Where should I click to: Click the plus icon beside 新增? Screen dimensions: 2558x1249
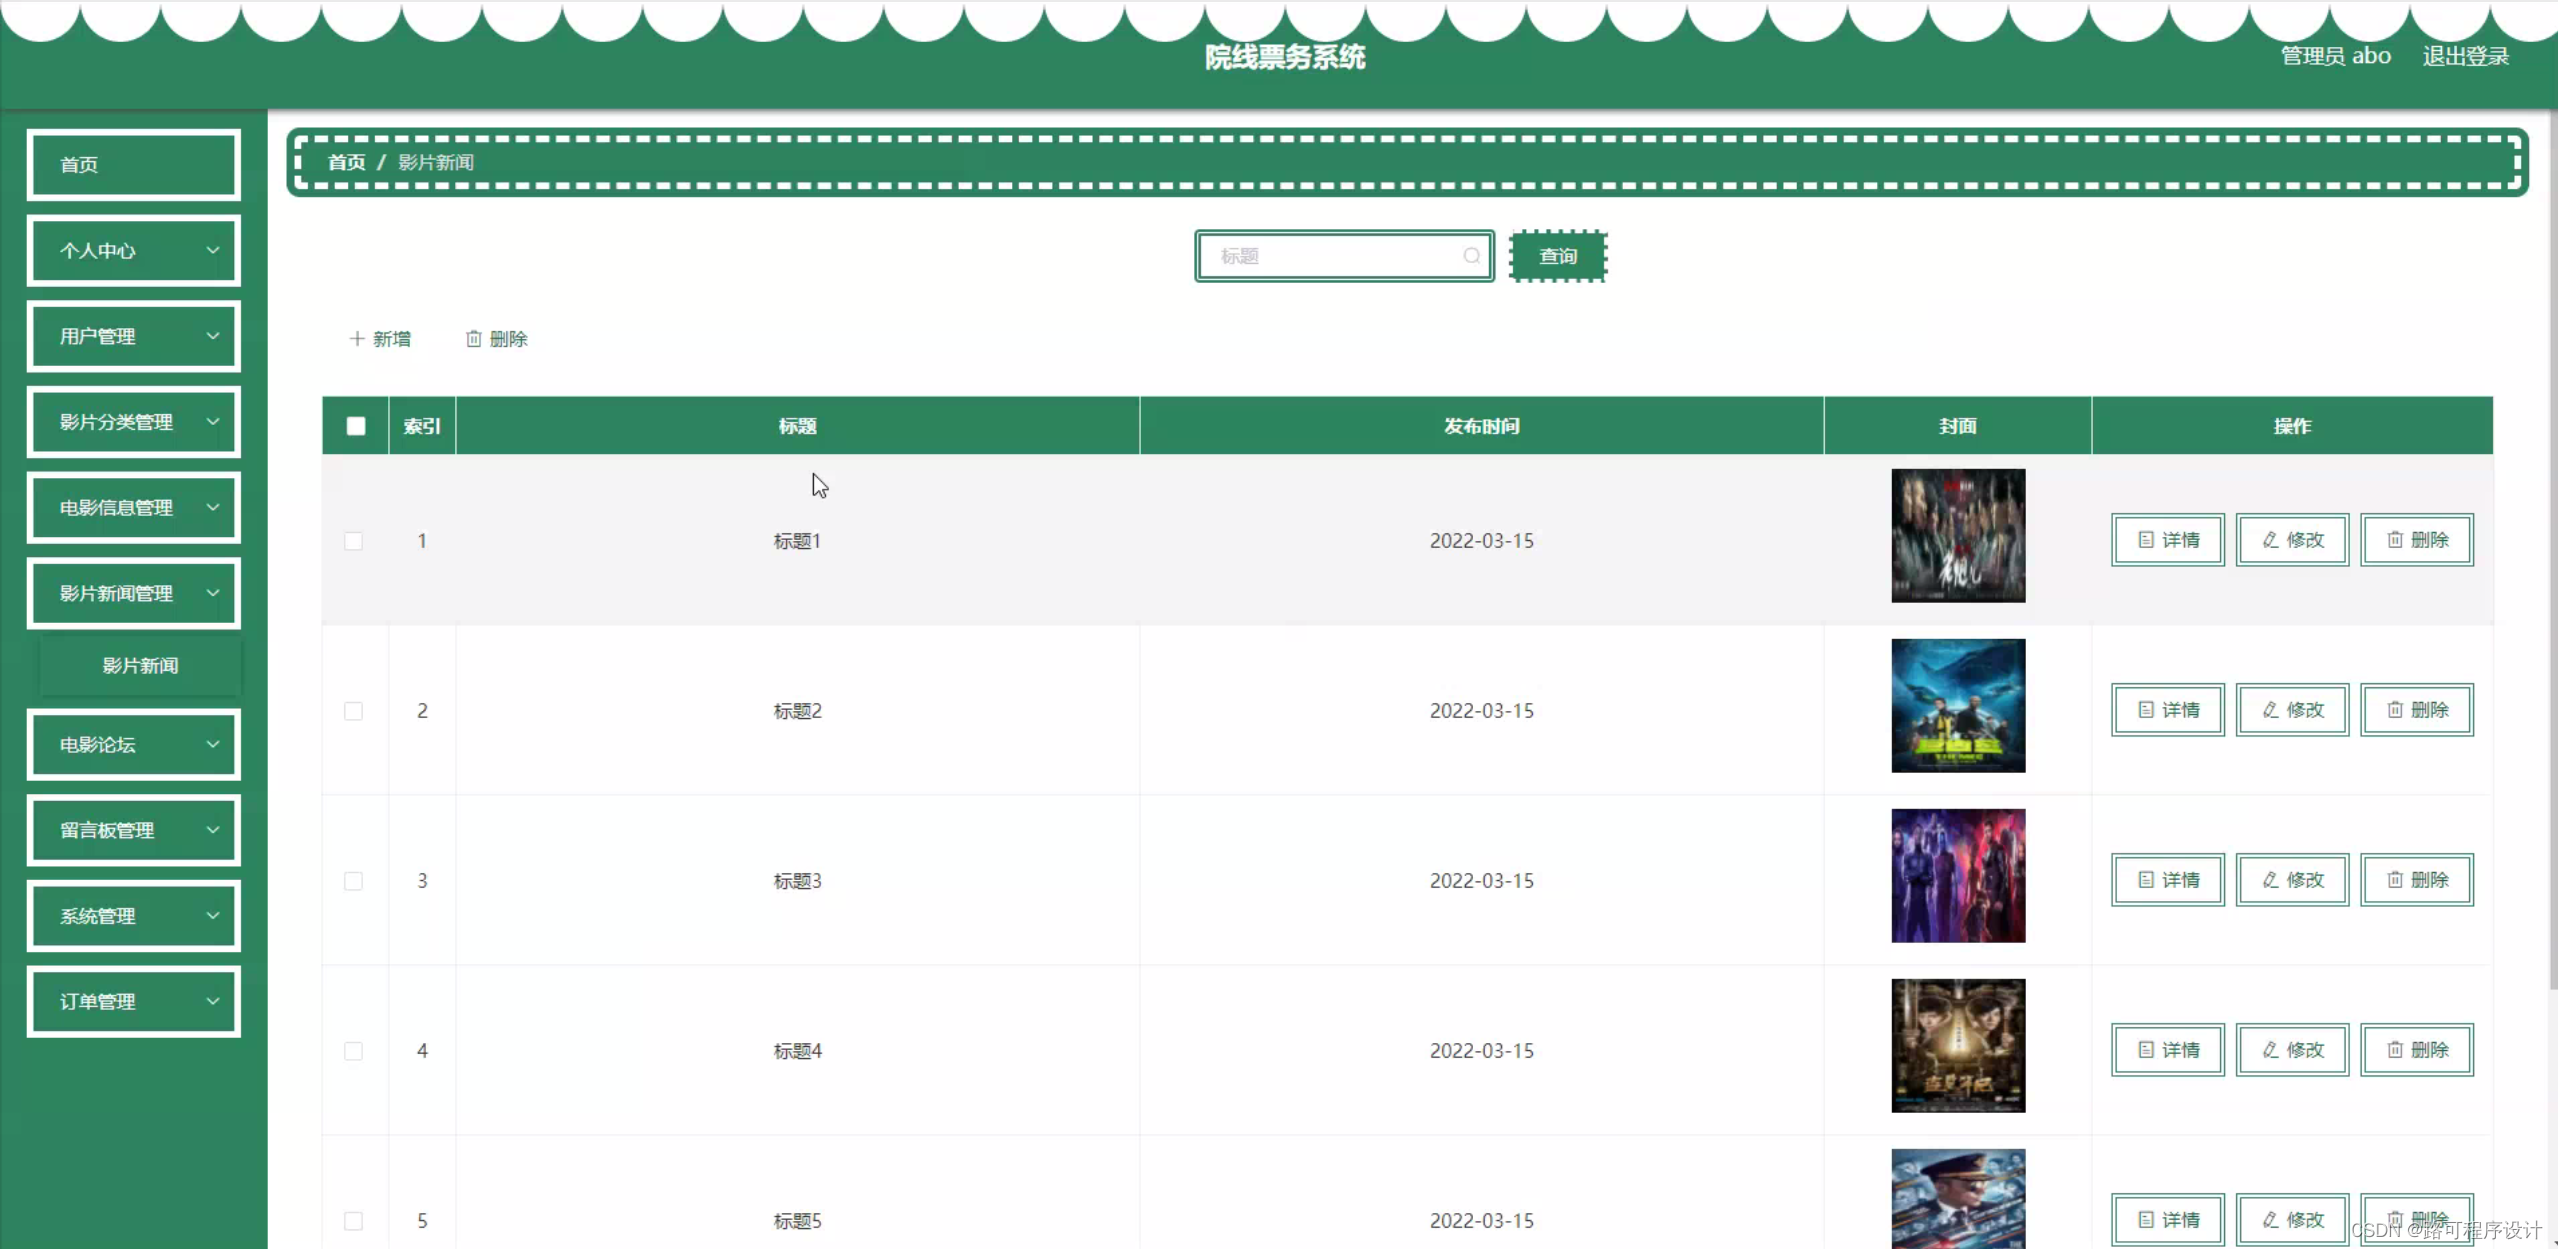point(357,339)
